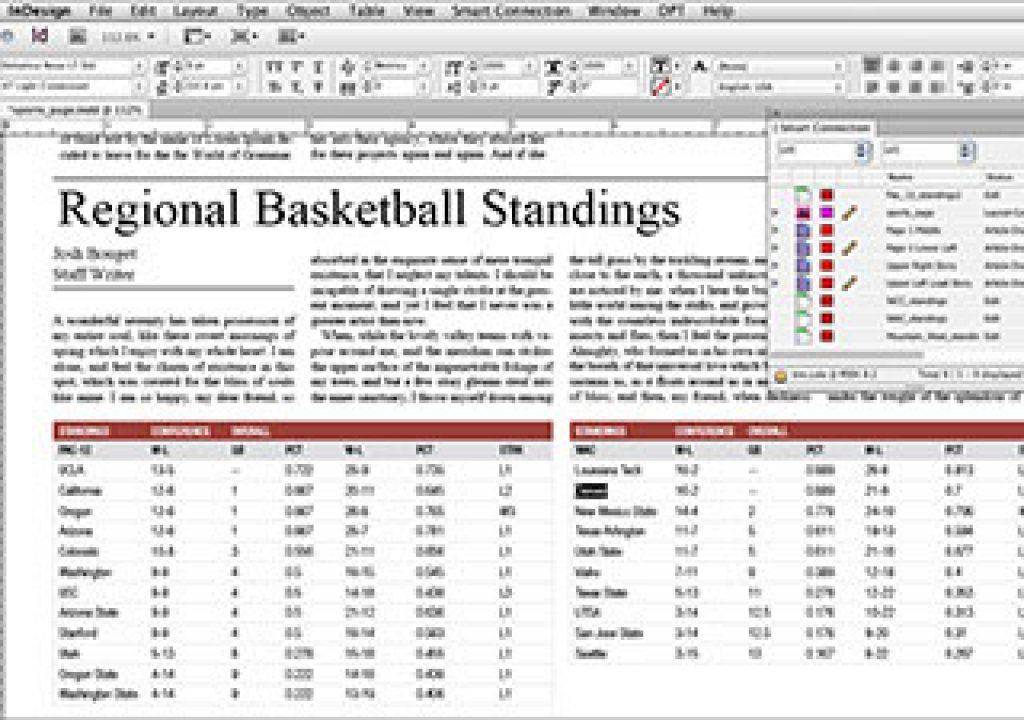Click the article icon in Upper Right Story row
This screenshot has width=1024, height=720.
pyautogui.click(x=803, y=266)
